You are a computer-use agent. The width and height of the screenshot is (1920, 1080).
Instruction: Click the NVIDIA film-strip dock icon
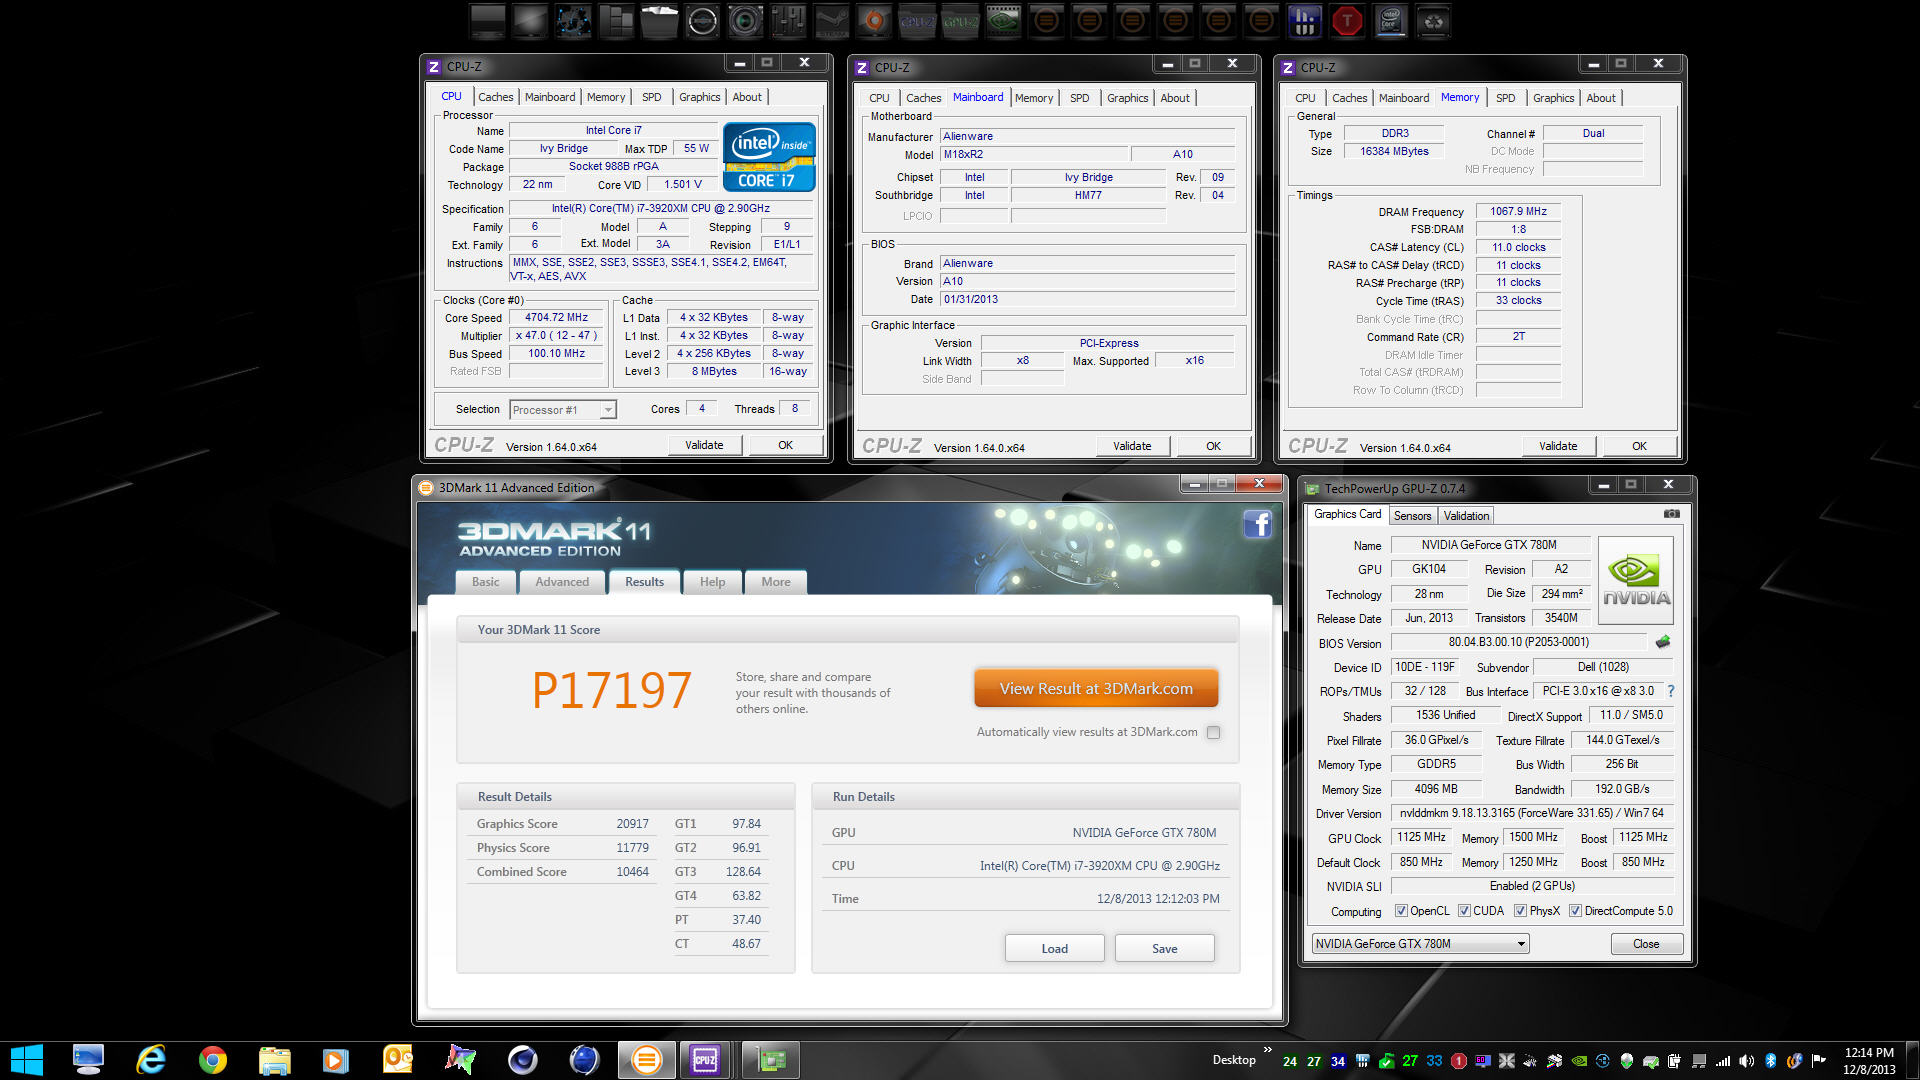[x=1003, y=21]
